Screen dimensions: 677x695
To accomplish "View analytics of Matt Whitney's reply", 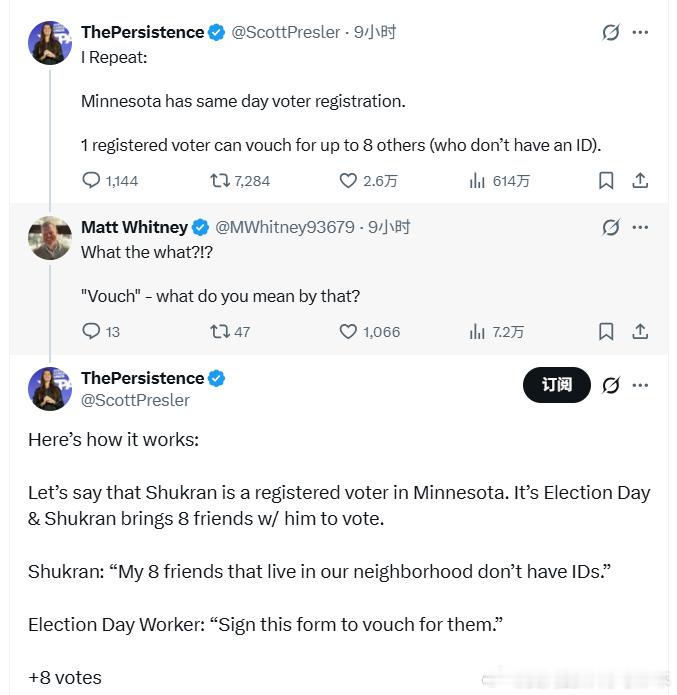I will pos(477,332).
